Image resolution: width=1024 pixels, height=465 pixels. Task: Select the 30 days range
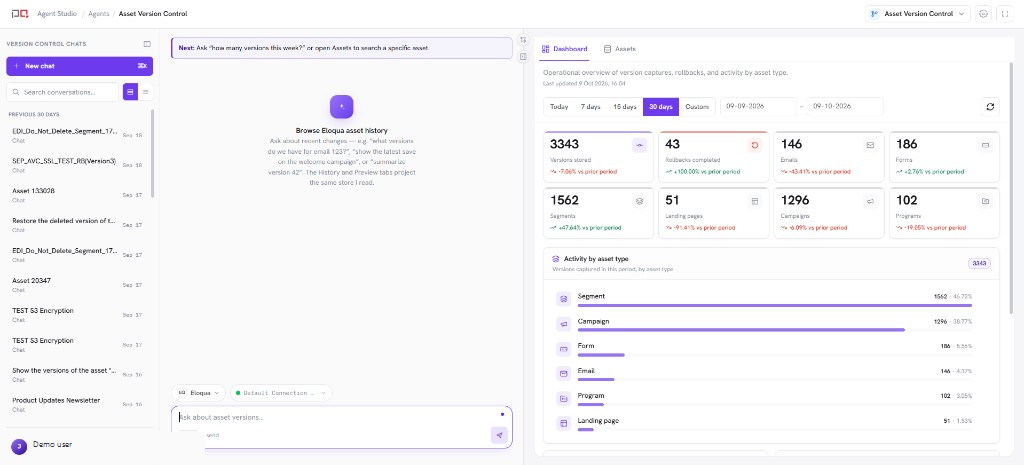tap(661, 106)
